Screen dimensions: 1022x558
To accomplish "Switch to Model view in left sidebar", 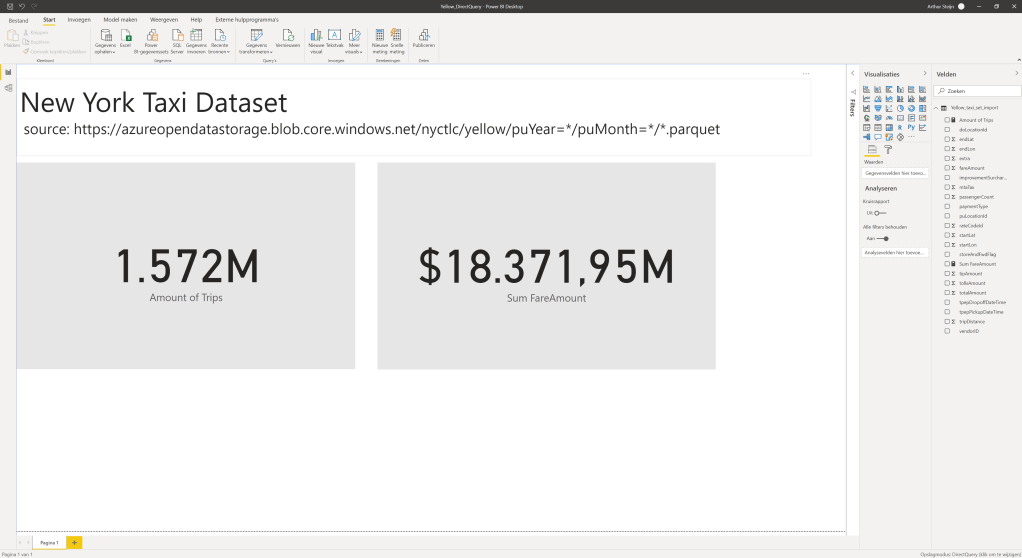I will [8, 88].
